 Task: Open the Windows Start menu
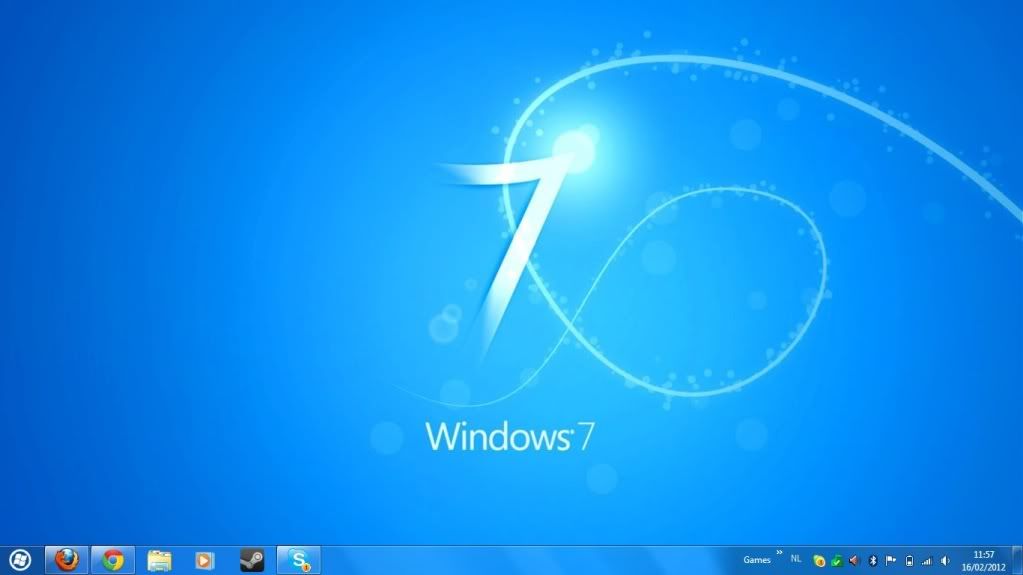20,560
